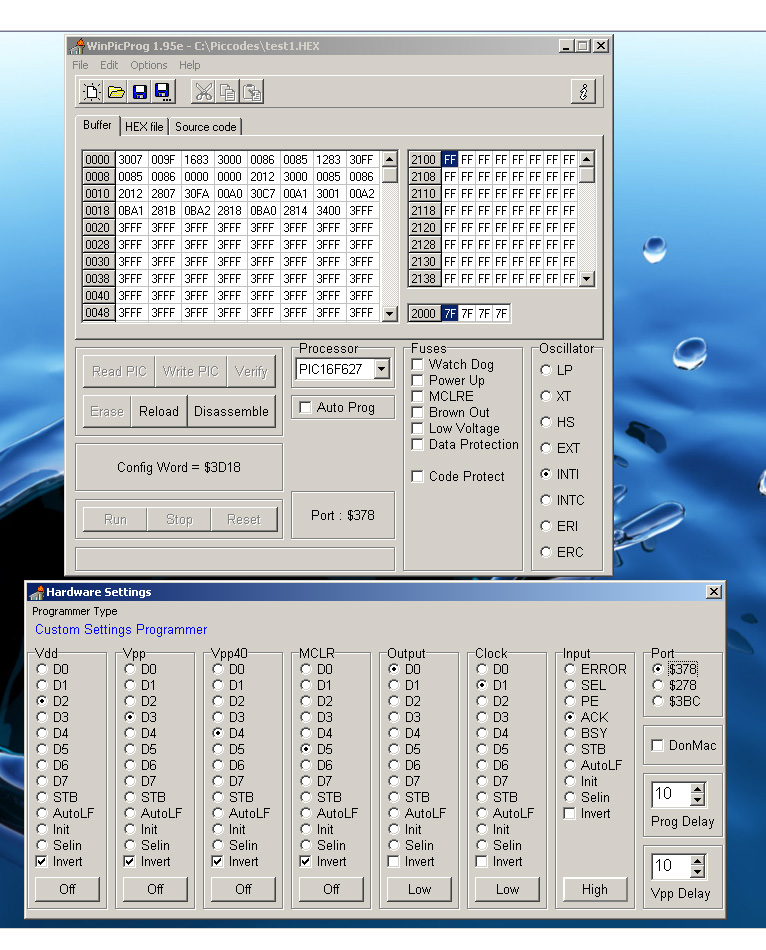766x950 pixels.
Task: Open the Edit menu
Action: (x=109, y=65)
